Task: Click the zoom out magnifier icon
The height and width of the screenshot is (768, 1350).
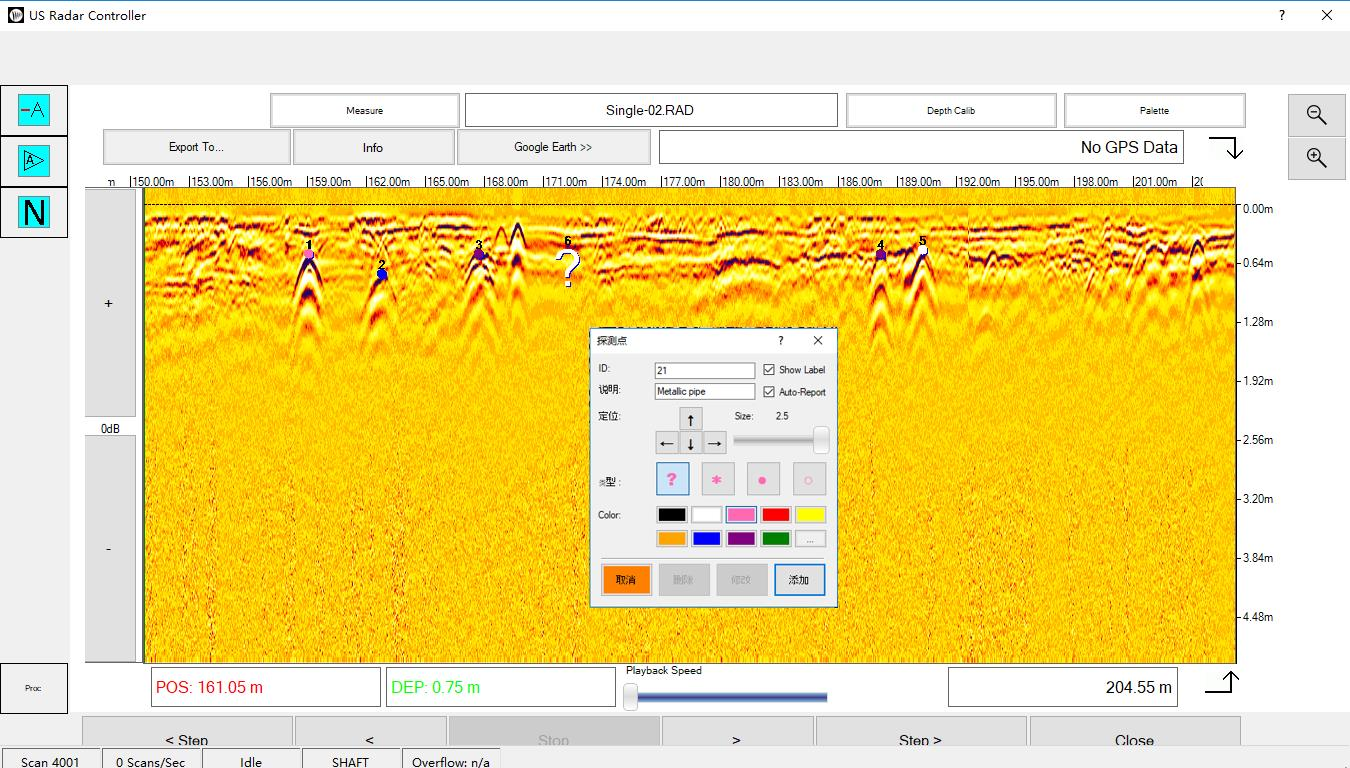Action: tap(1316, 115)
